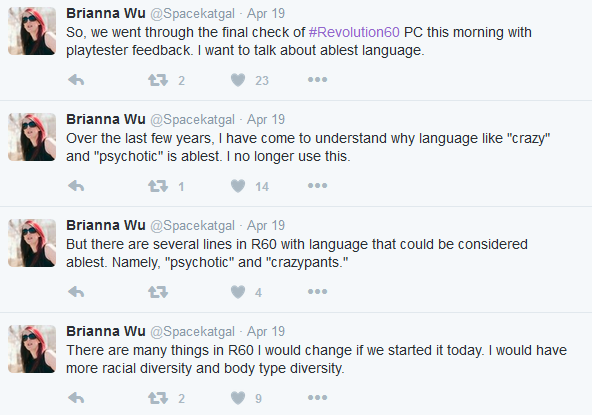Open more options on the last tweet
Image resolution: width=592 pixels, height=415 pixels.
click(x=317, y=398)
